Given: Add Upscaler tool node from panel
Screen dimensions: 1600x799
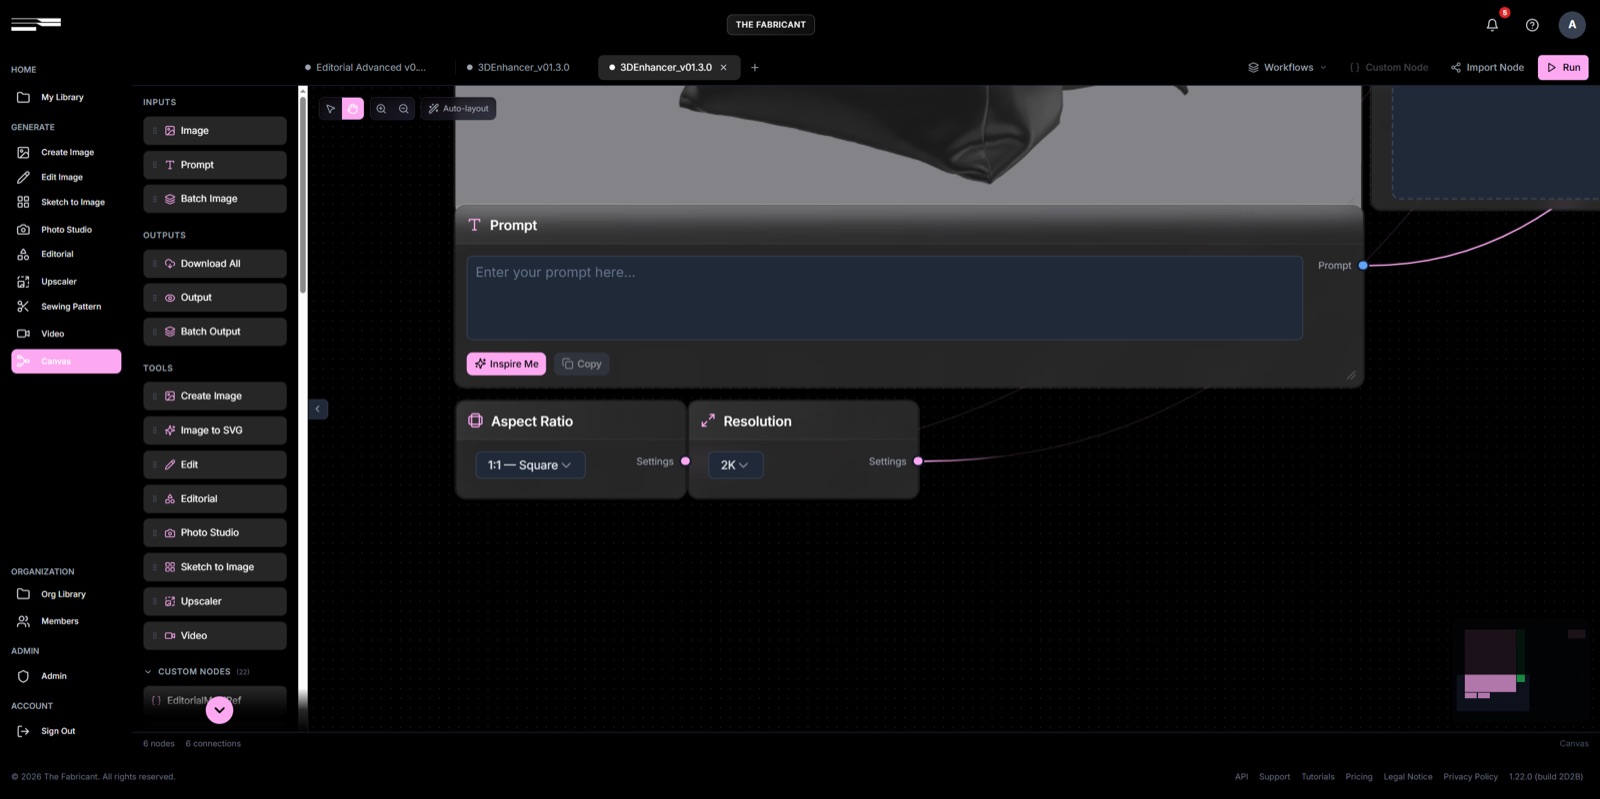Looking at the screenshot, I should (x=215, y=602).
